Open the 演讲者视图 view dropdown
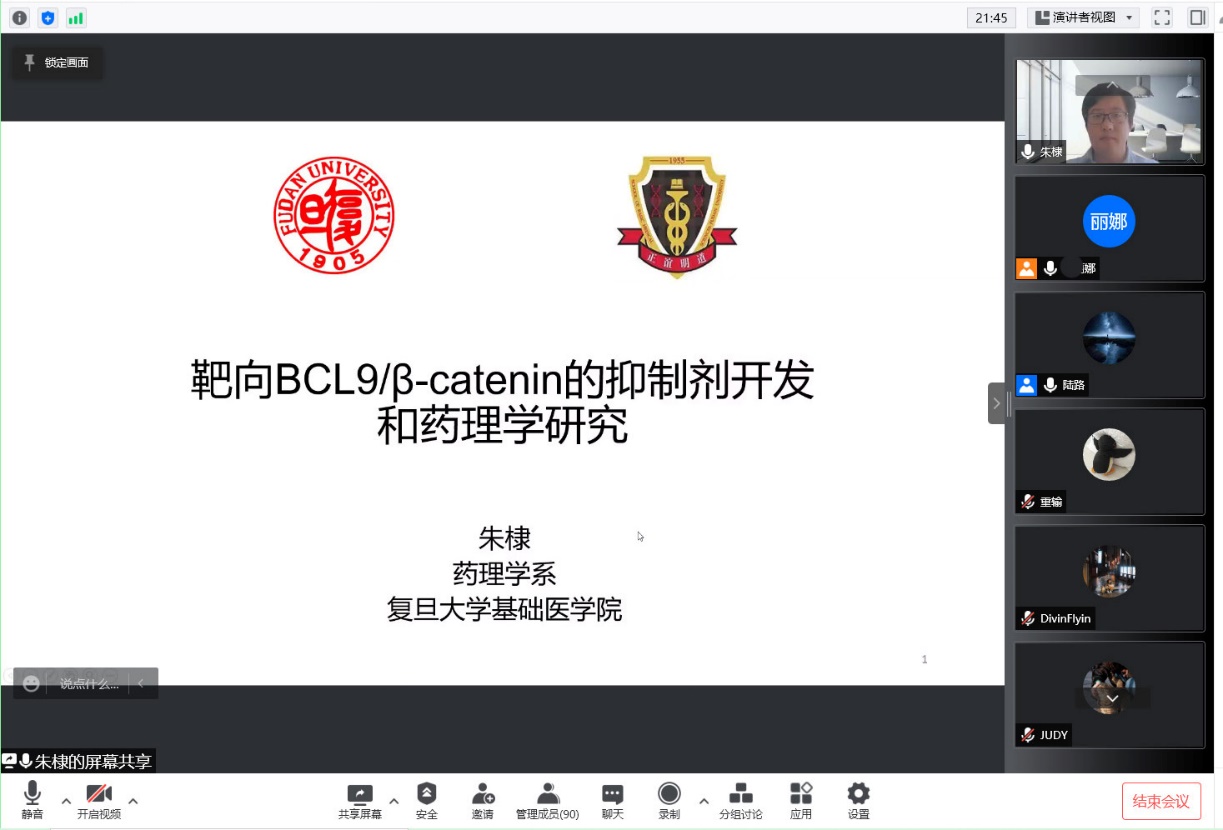The width and height of the screenshot is (1223, 830). tap(1083, 18)
